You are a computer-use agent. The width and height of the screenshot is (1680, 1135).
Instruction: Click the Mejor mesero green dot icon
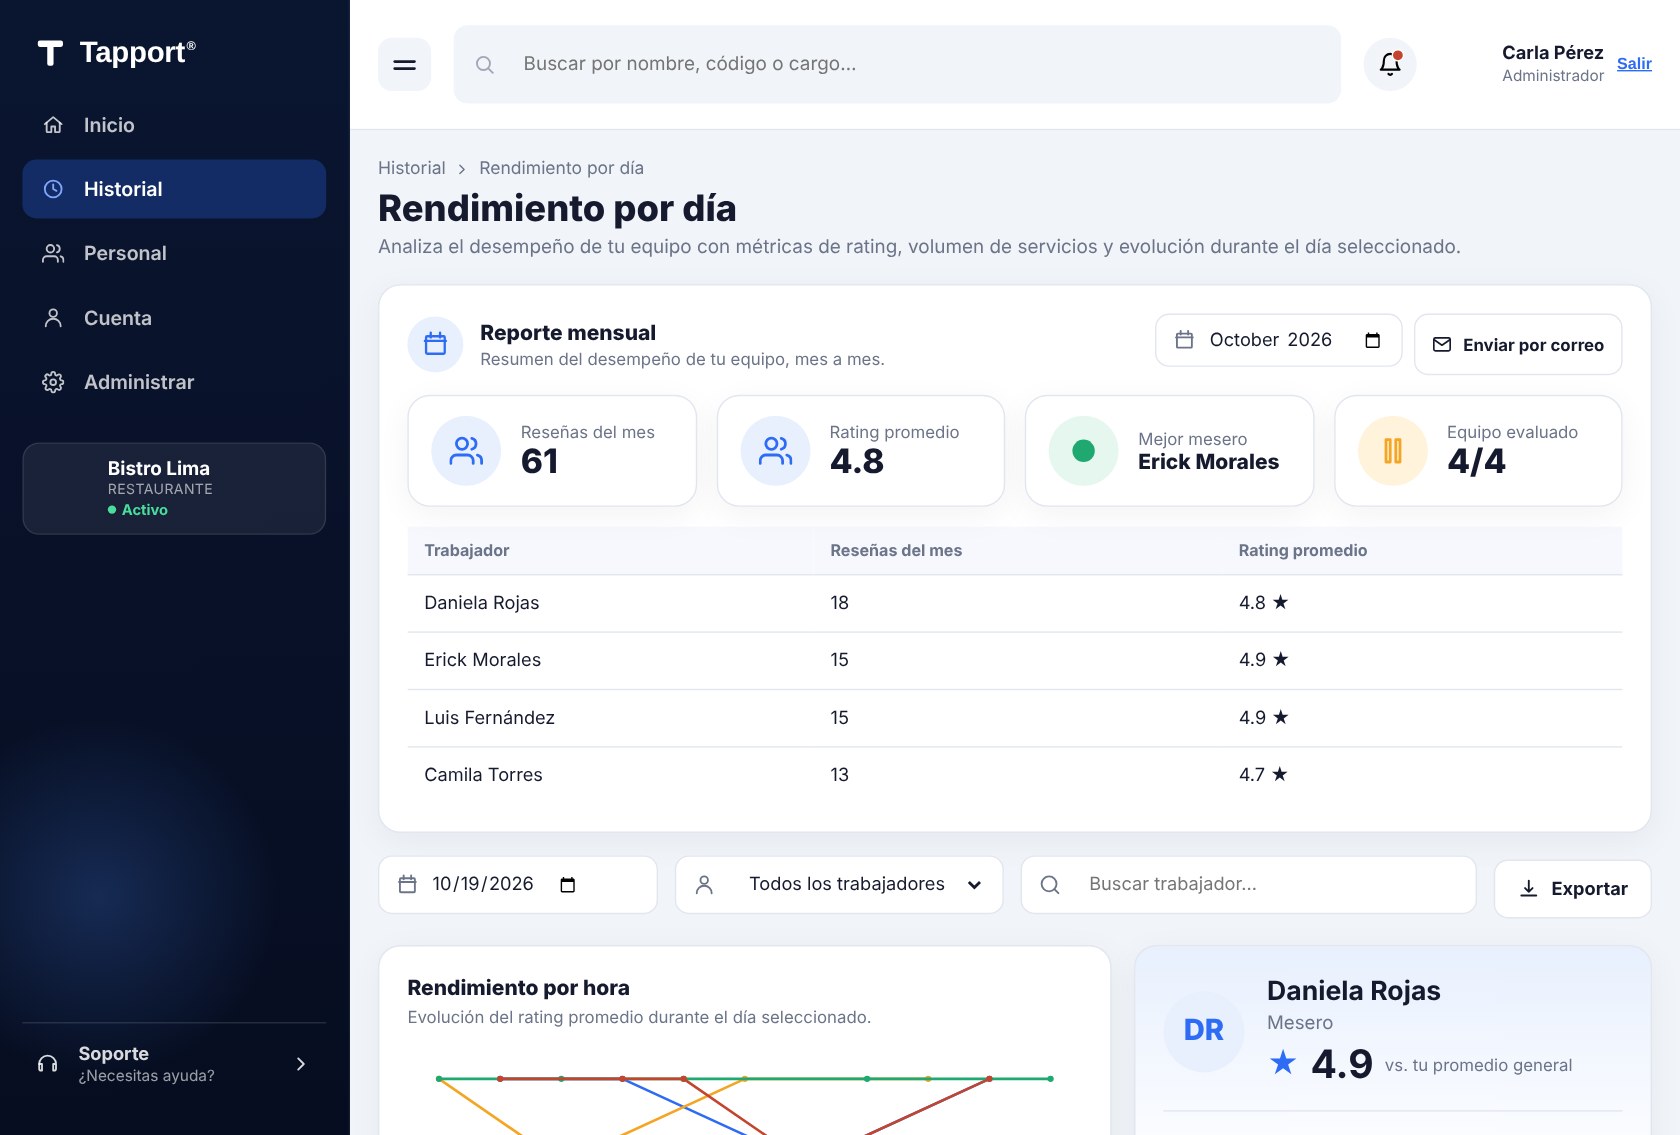click(x=1083, y=451)
